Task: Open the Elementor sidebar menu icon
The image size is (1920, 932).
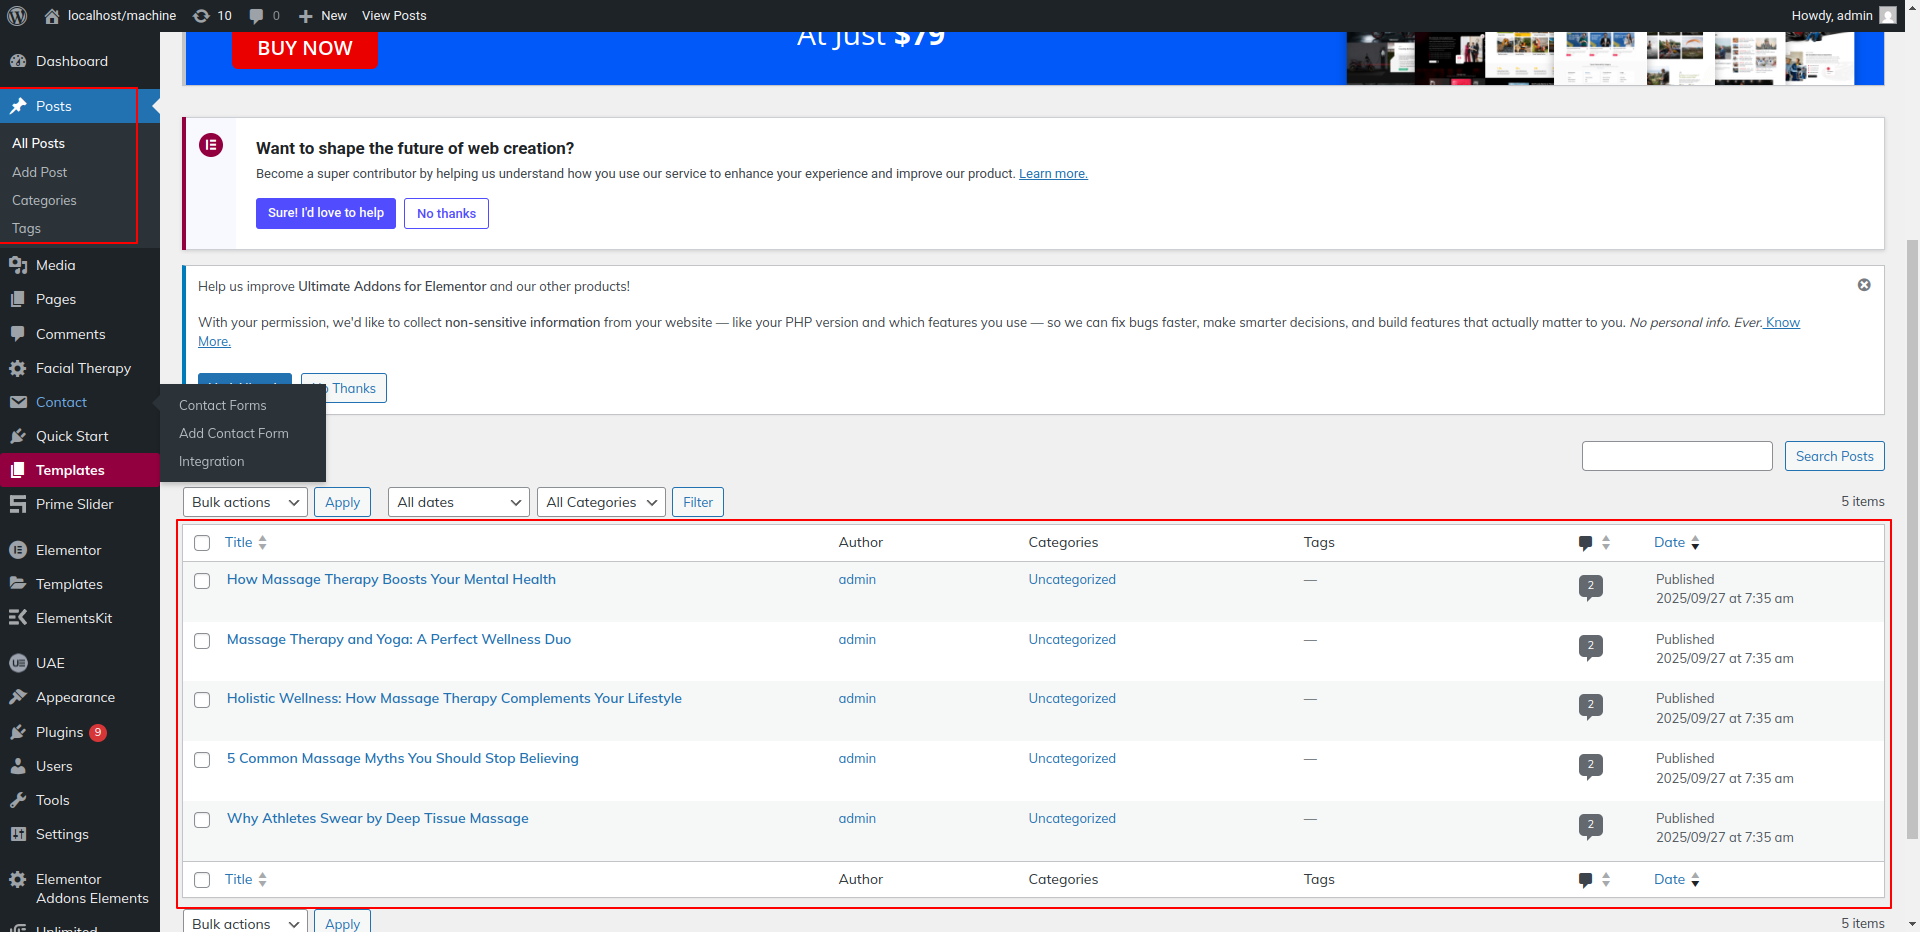Action: tap(18, 550)
